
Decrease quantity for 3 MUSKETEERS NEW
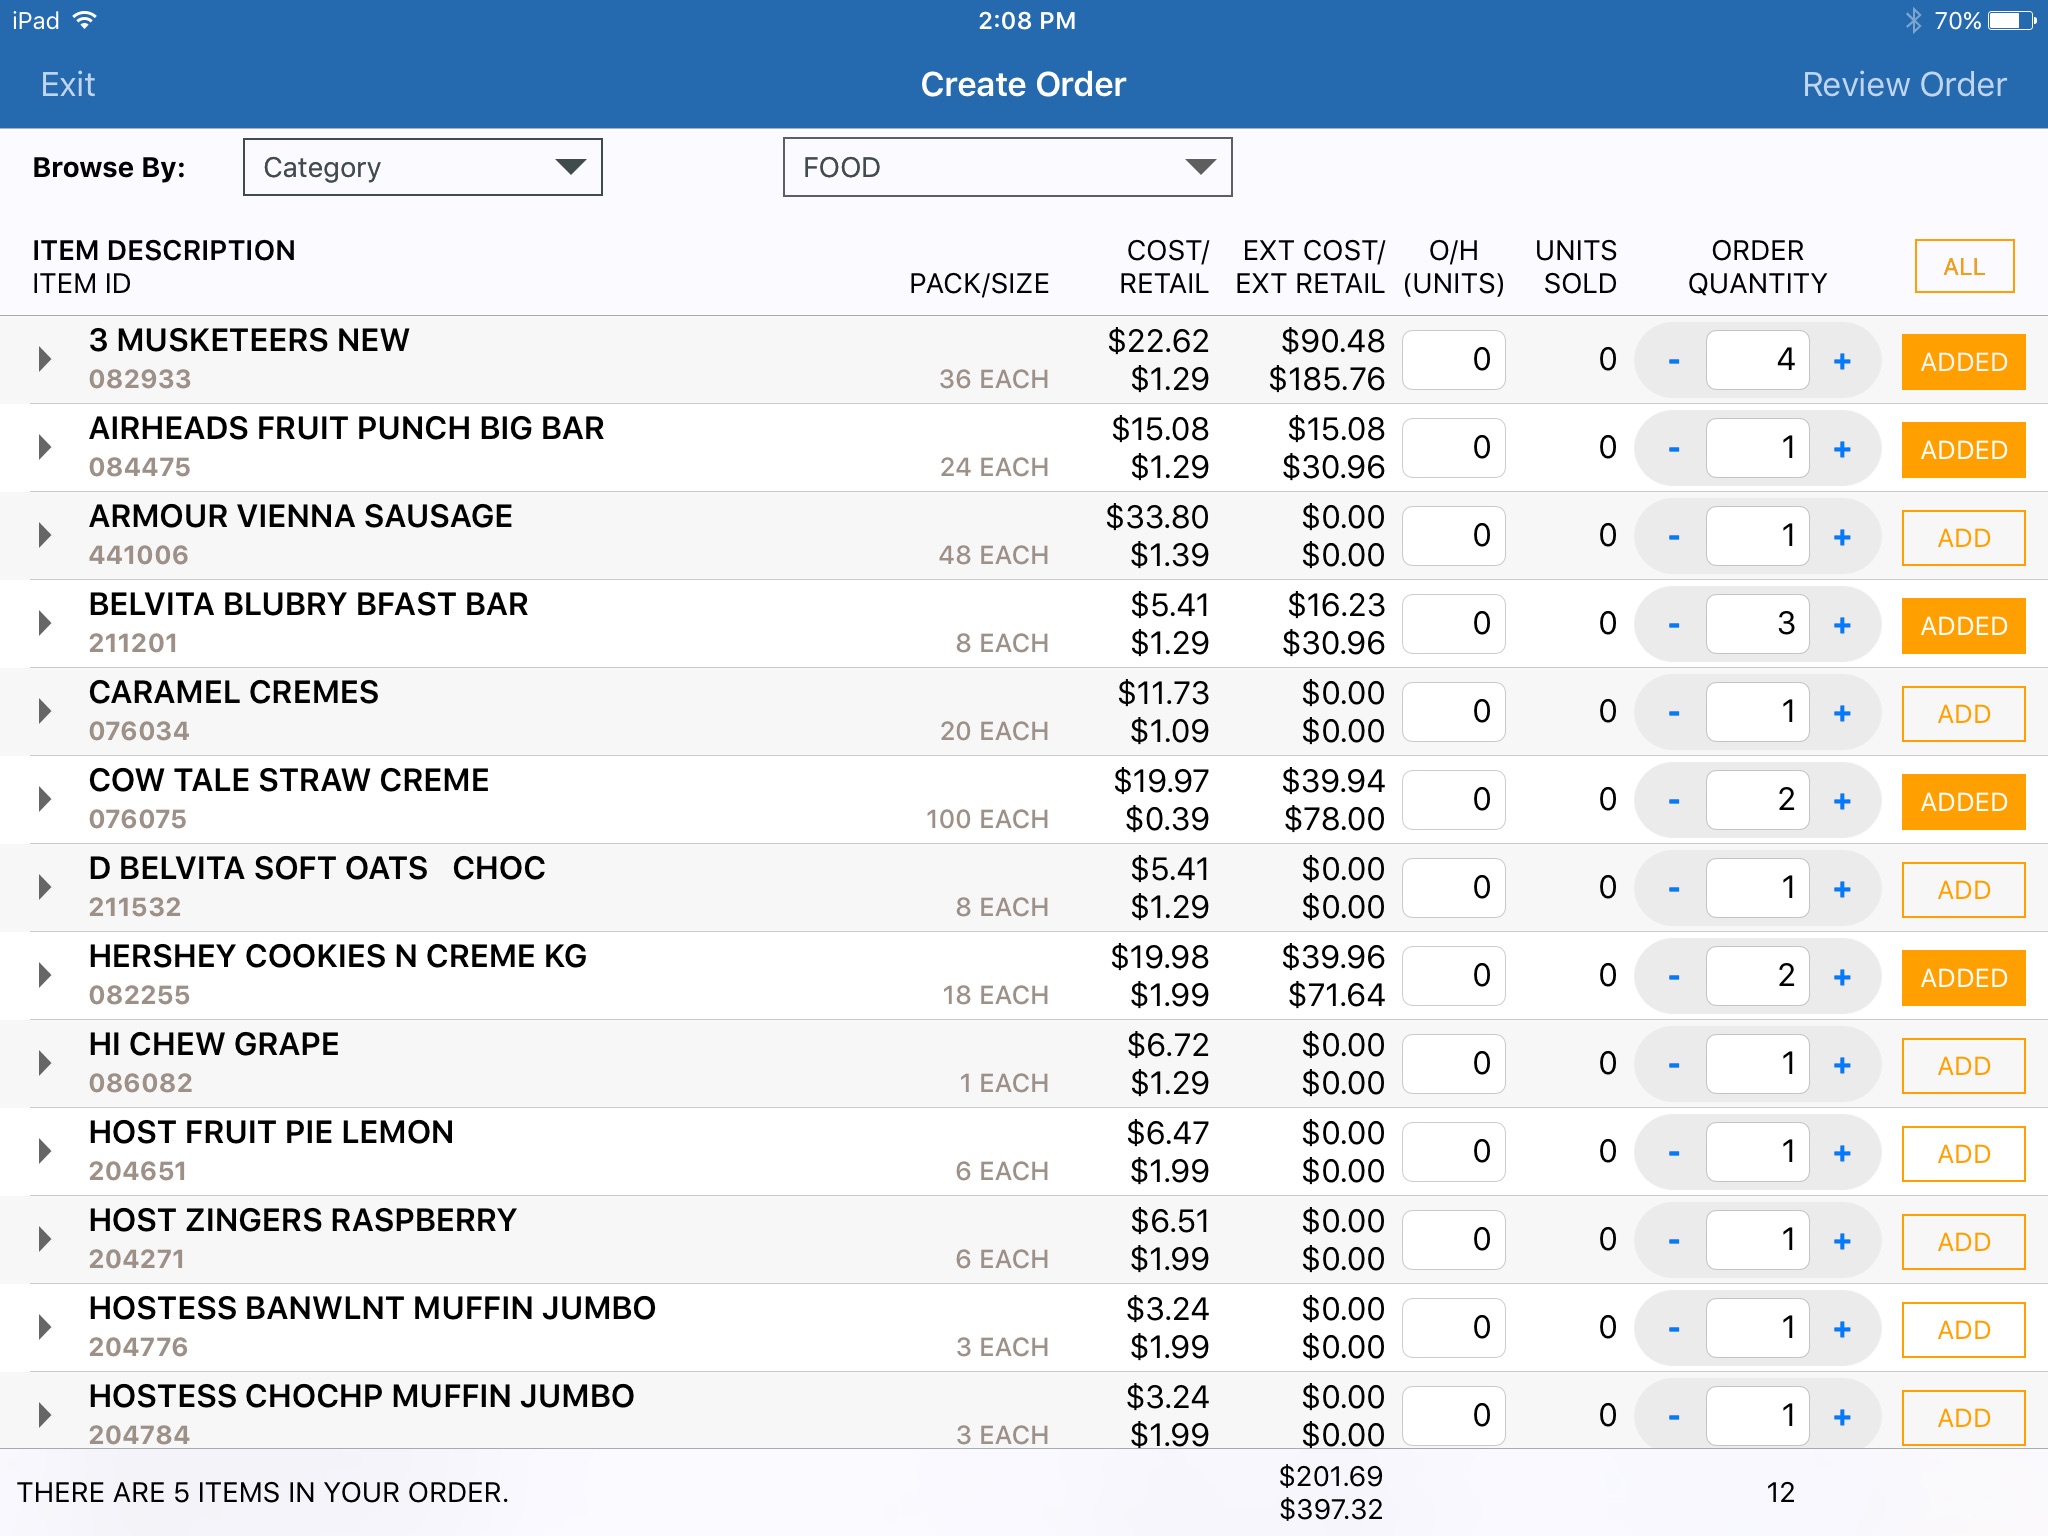click(1673, 361)
